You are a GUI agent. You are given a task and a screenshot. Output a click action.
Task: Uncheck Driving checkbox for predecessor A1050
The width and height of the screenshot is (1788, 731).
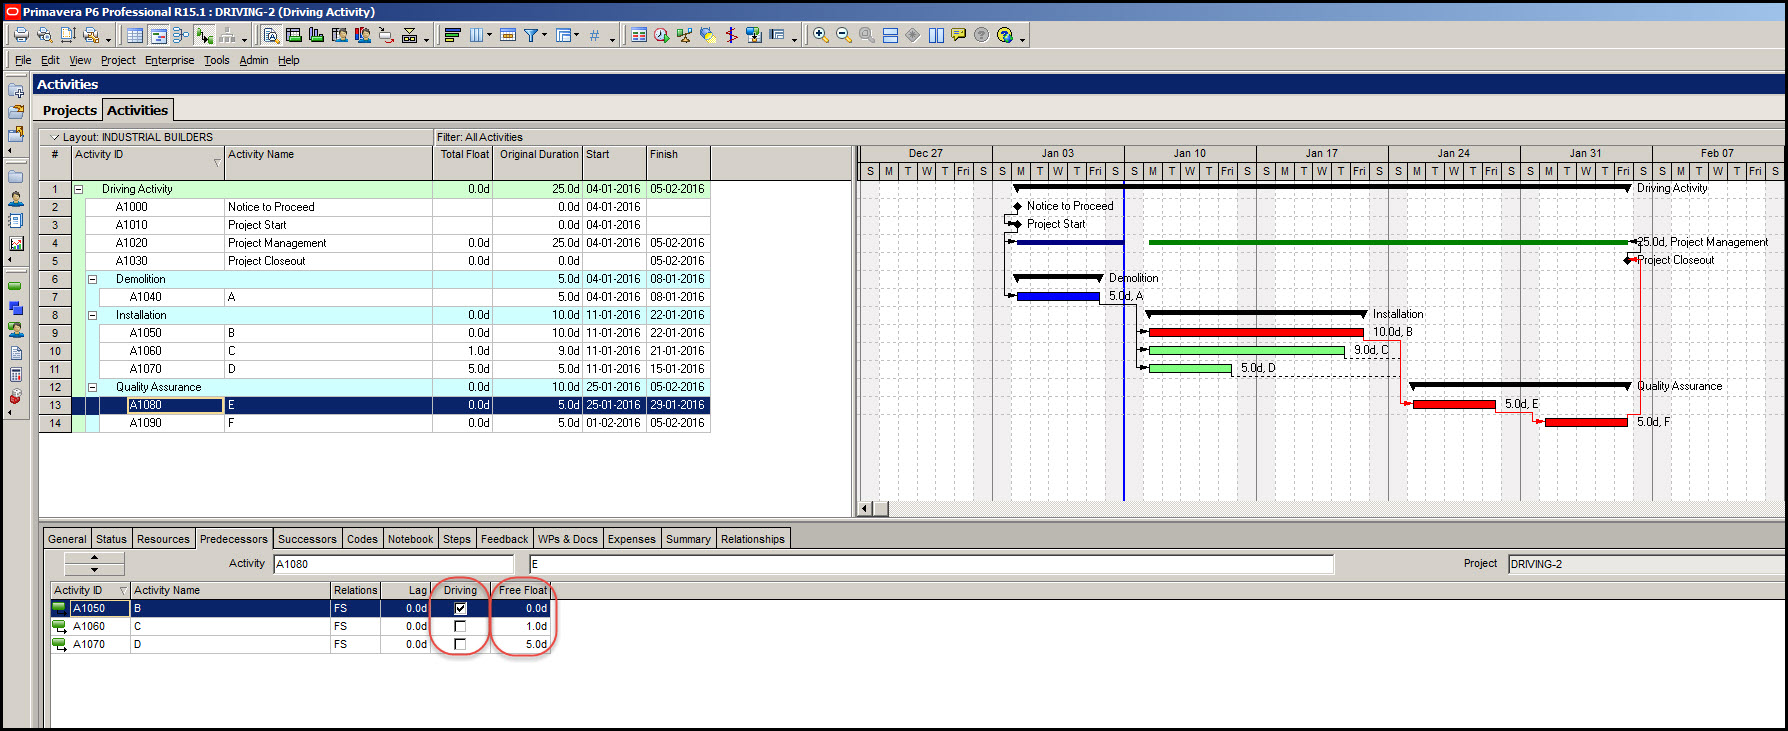click(x=460, y=608)
